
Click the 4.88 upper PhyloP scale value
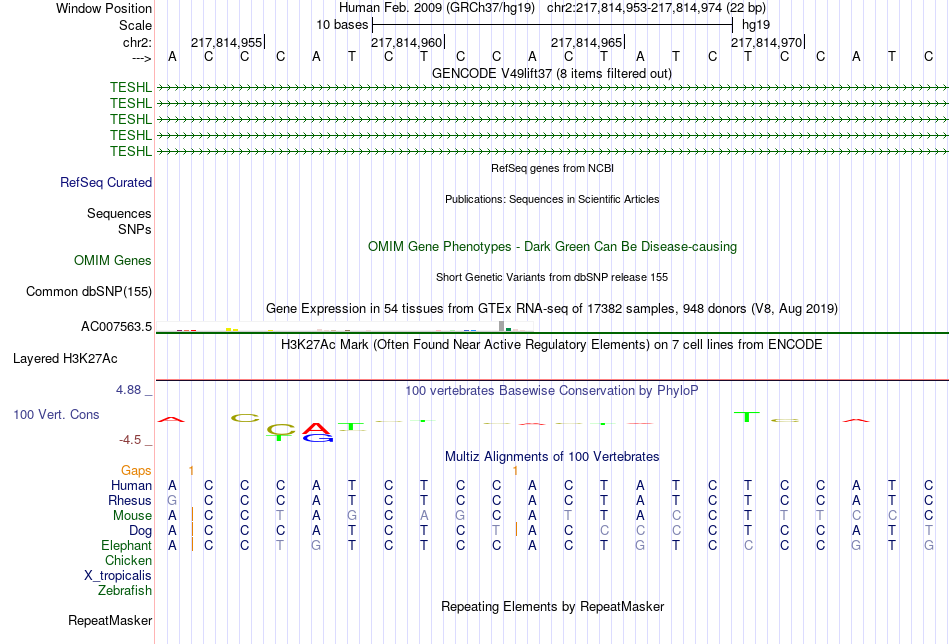[128, 390]
